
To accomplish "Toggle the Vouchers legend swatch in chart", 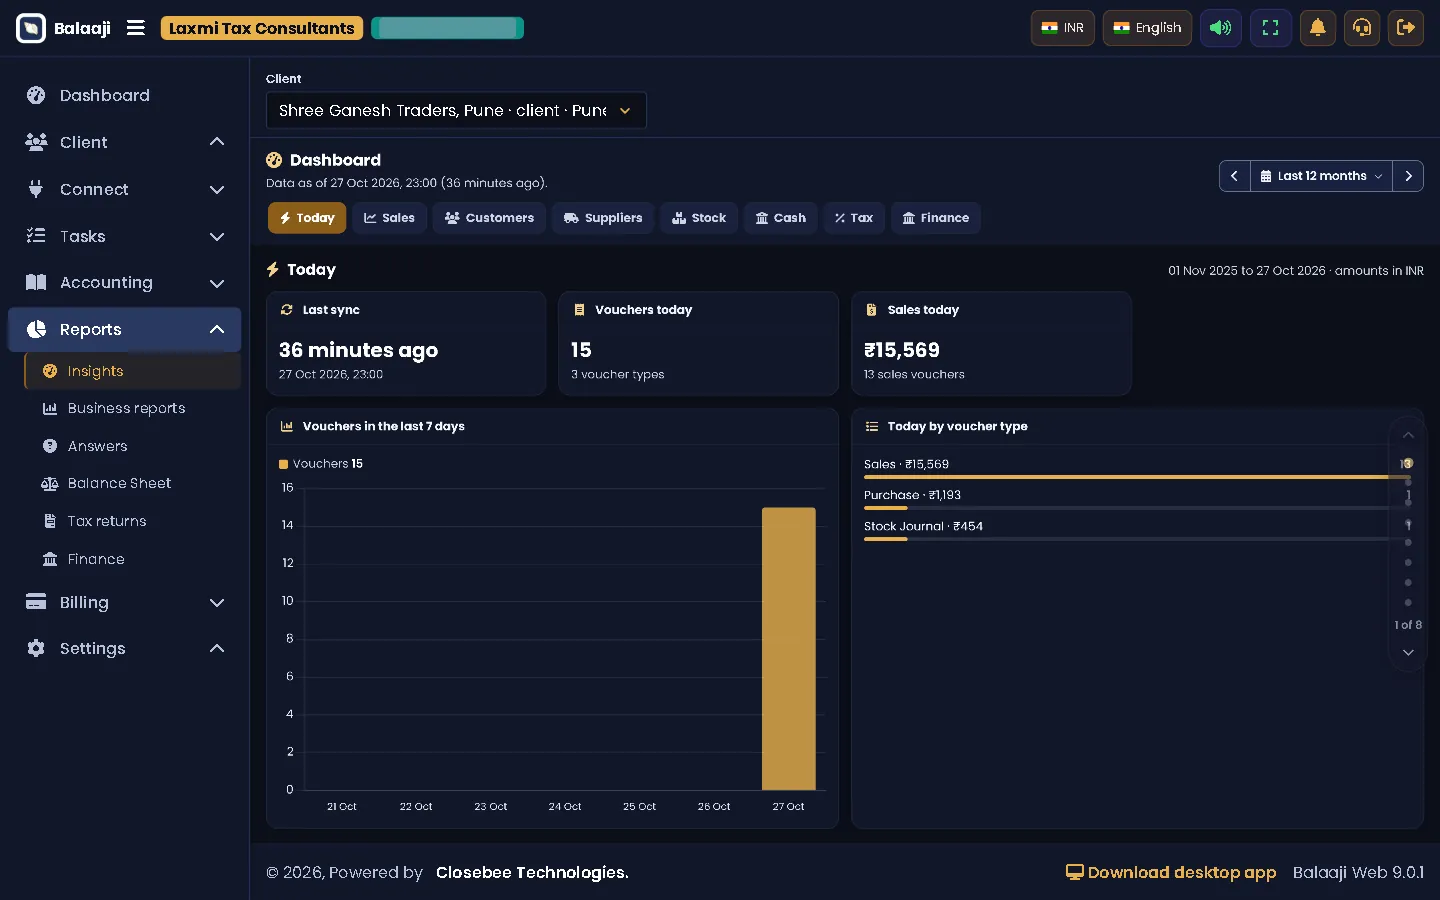I will (284, 464).
